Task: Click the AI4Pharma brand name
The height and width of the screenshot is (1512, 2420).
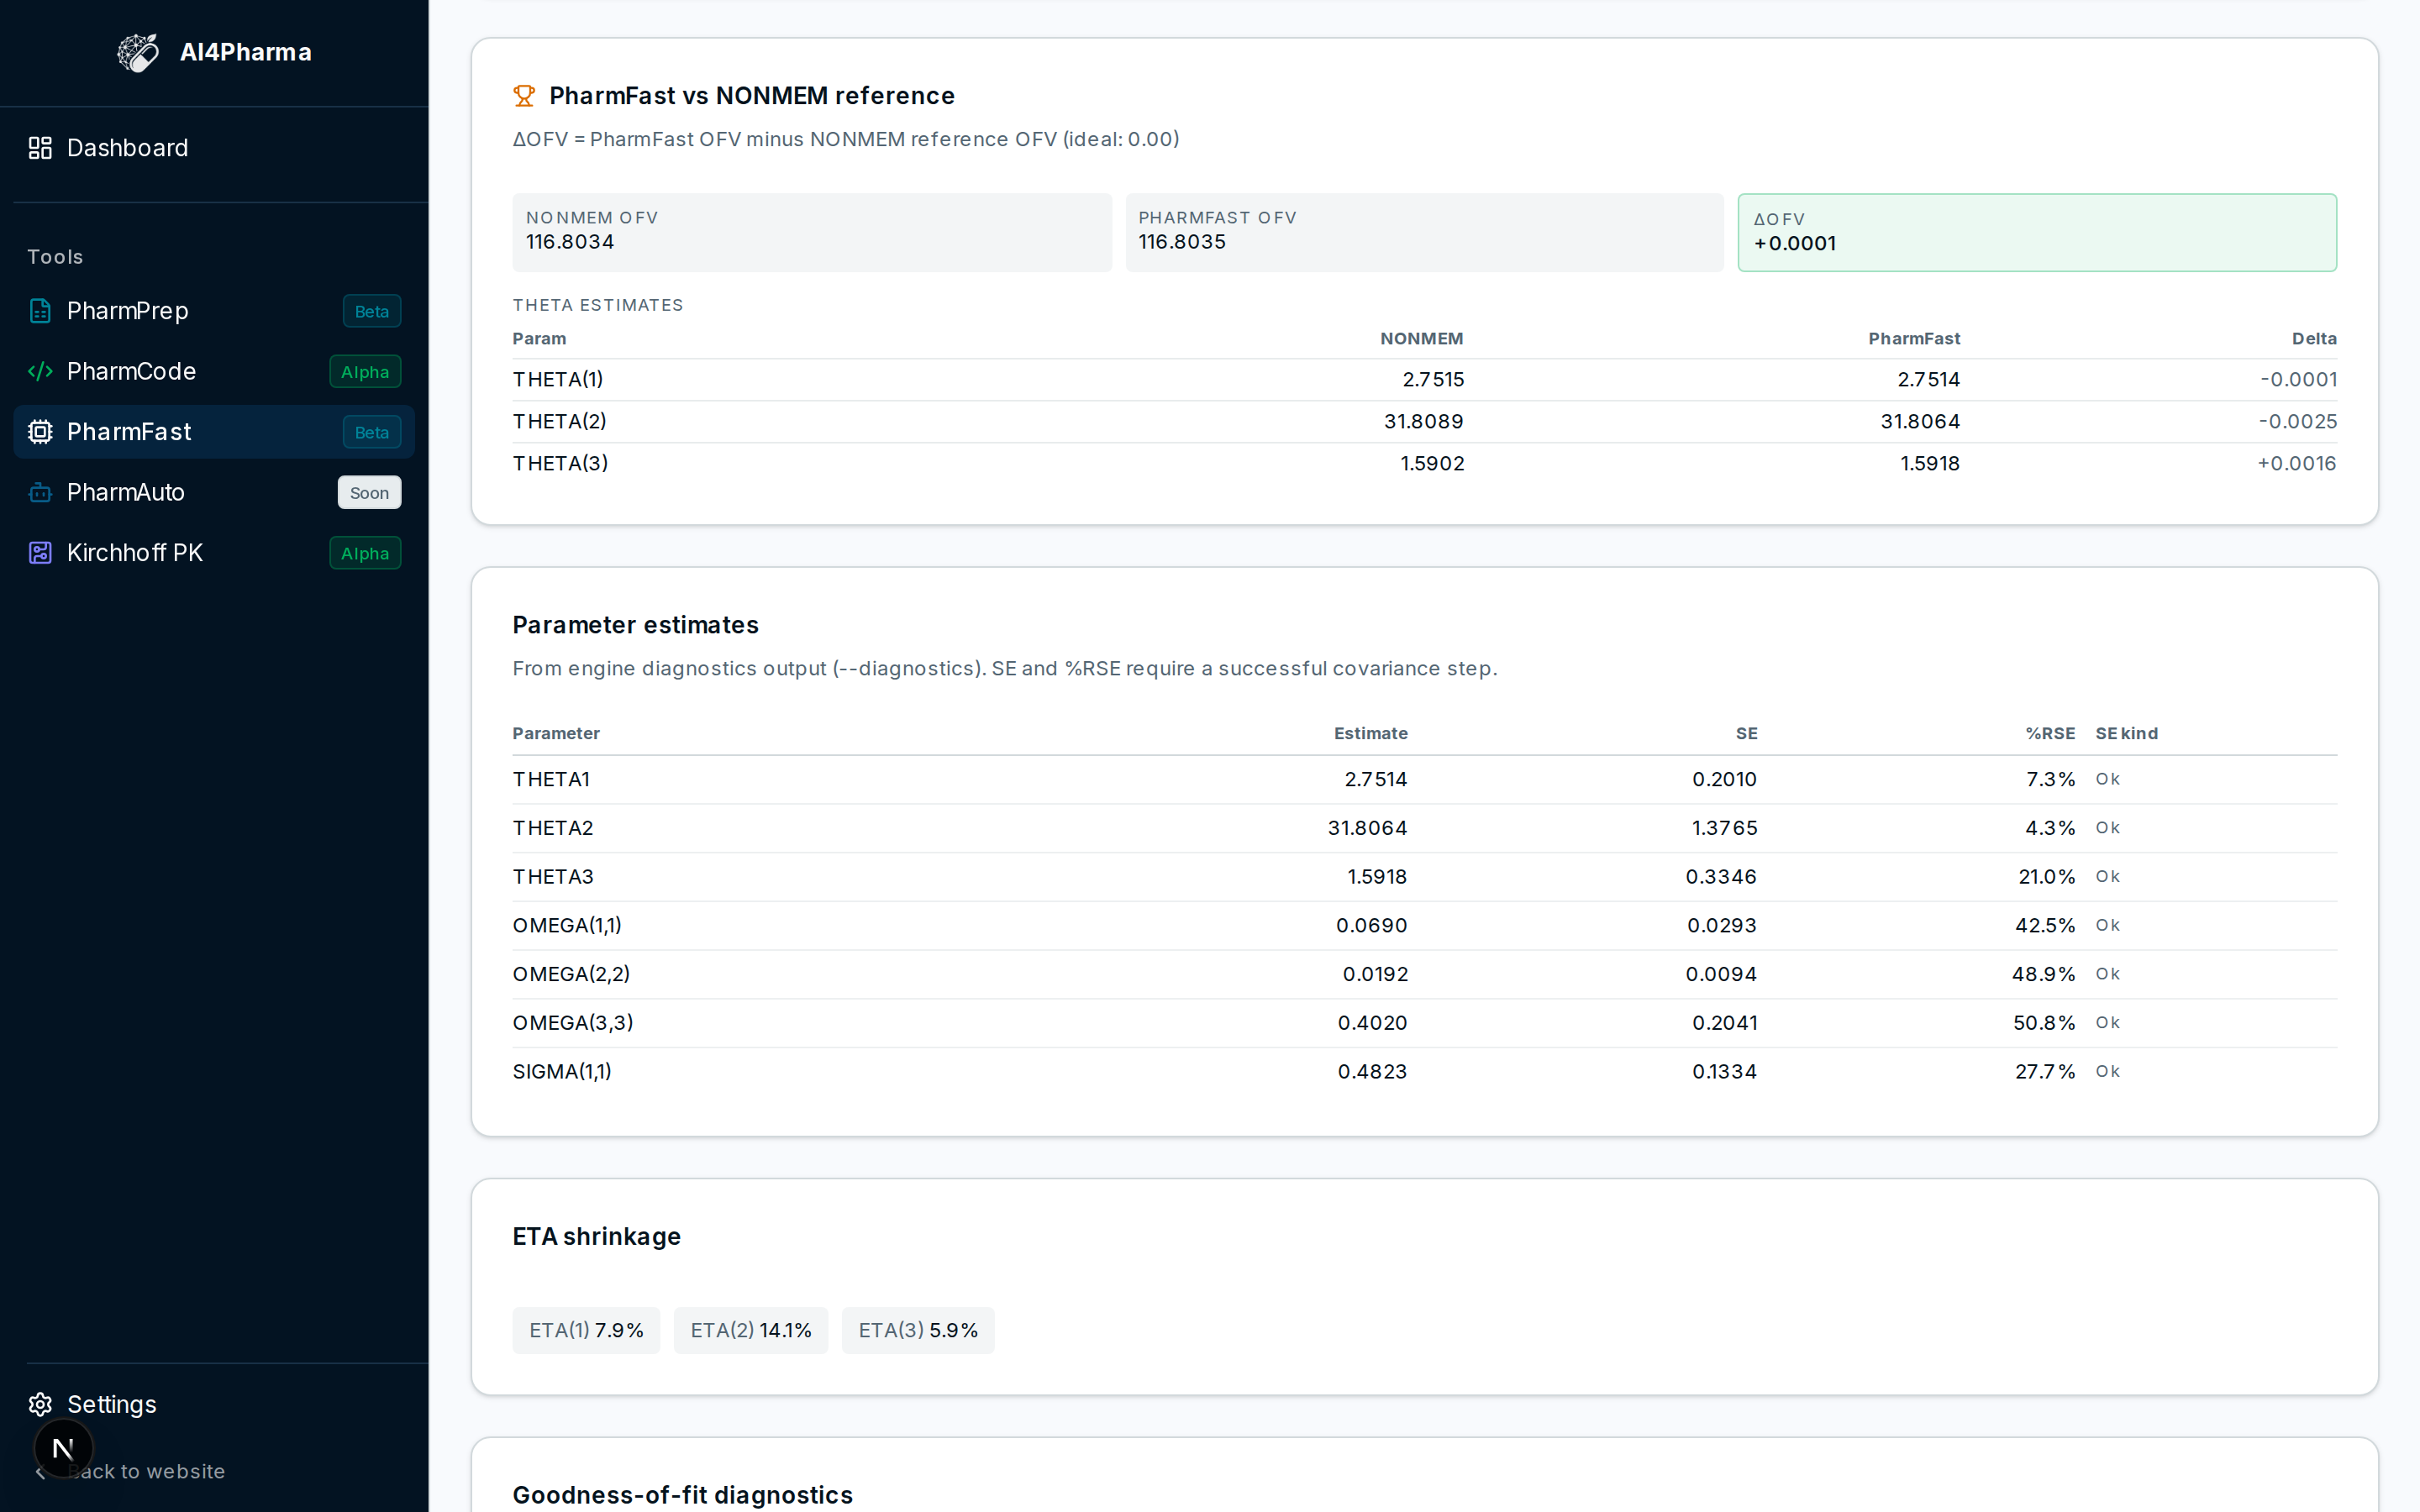Action: (x=245, y=52)
